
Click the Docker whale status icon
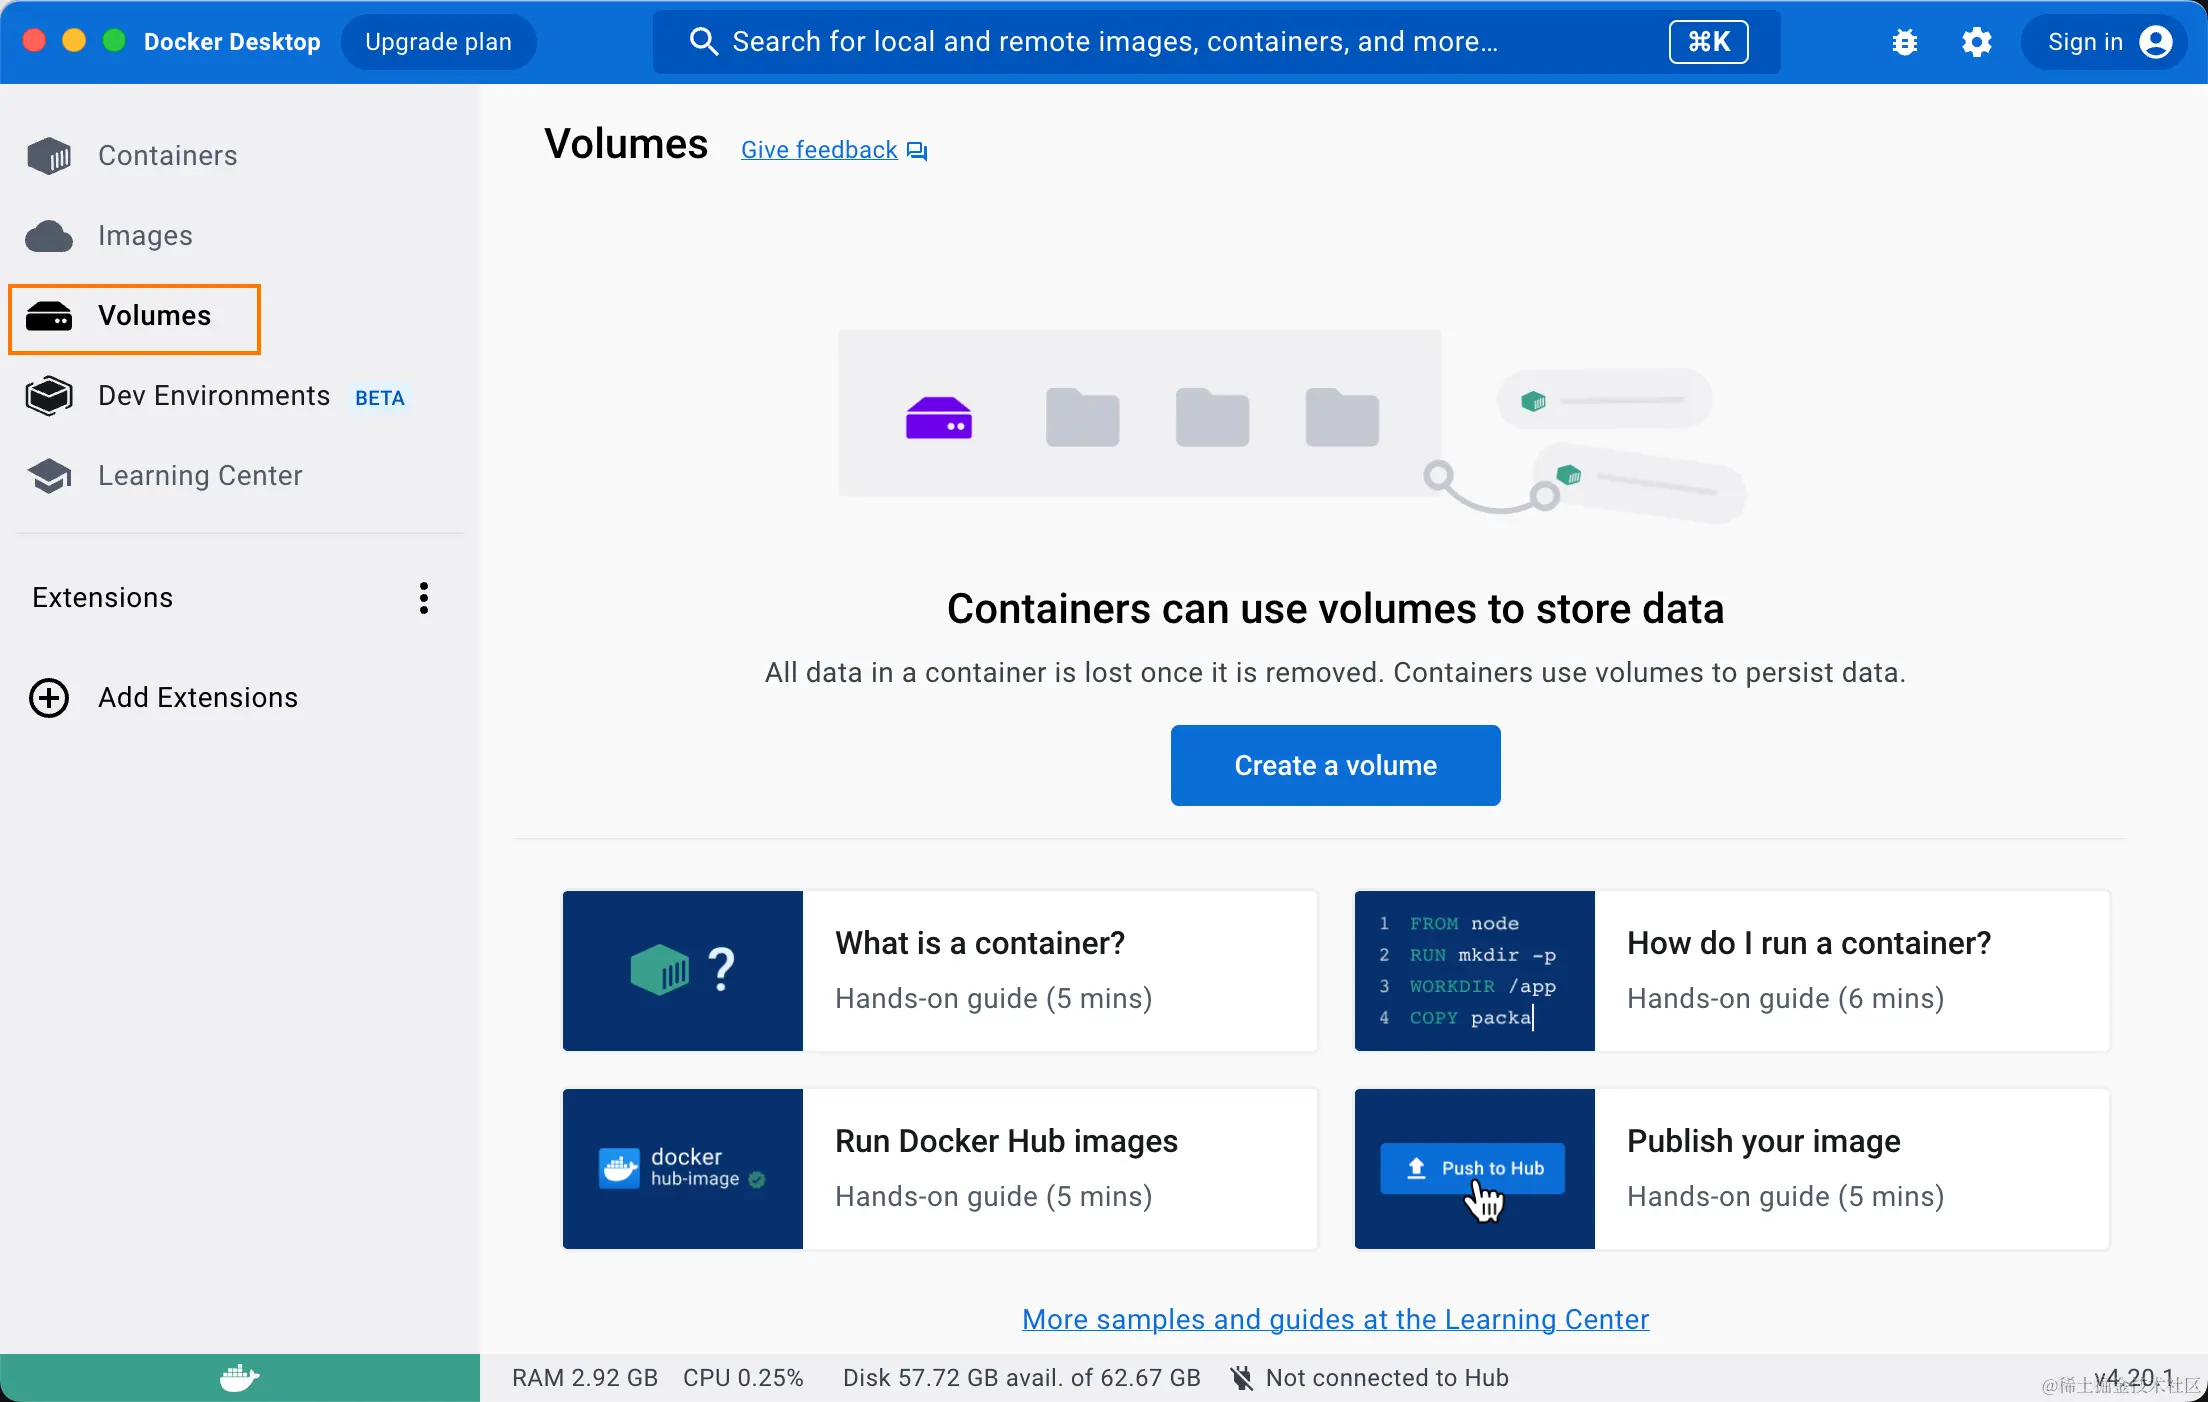tap(239, 1378)
